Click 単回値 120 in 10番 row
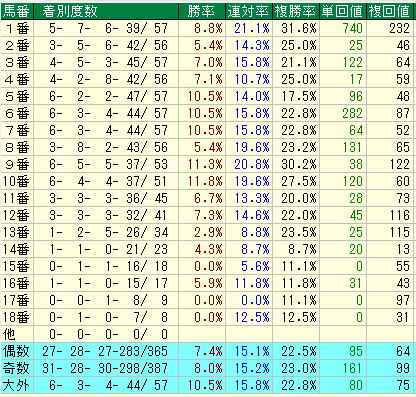This screenshot has width=416, height=397. coord(353,182)
